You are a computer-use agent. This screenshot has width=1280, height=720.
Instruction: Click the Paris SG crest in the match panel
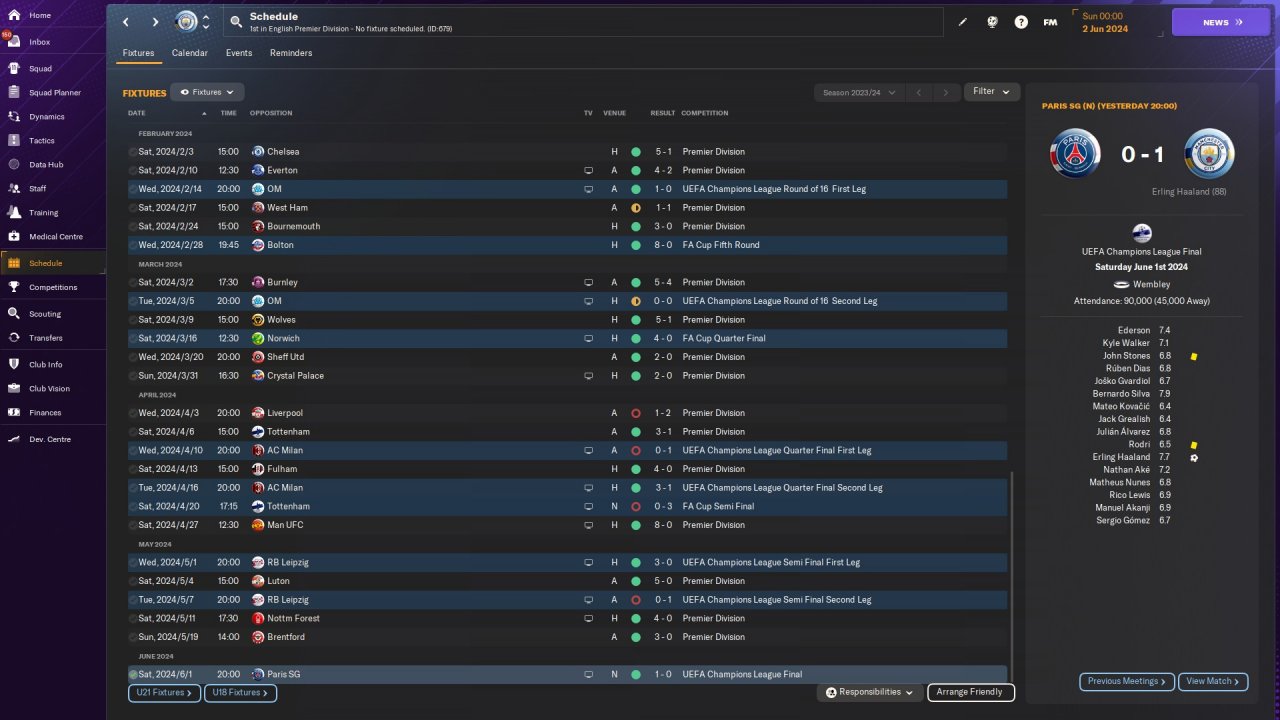tap(1075, 154)
